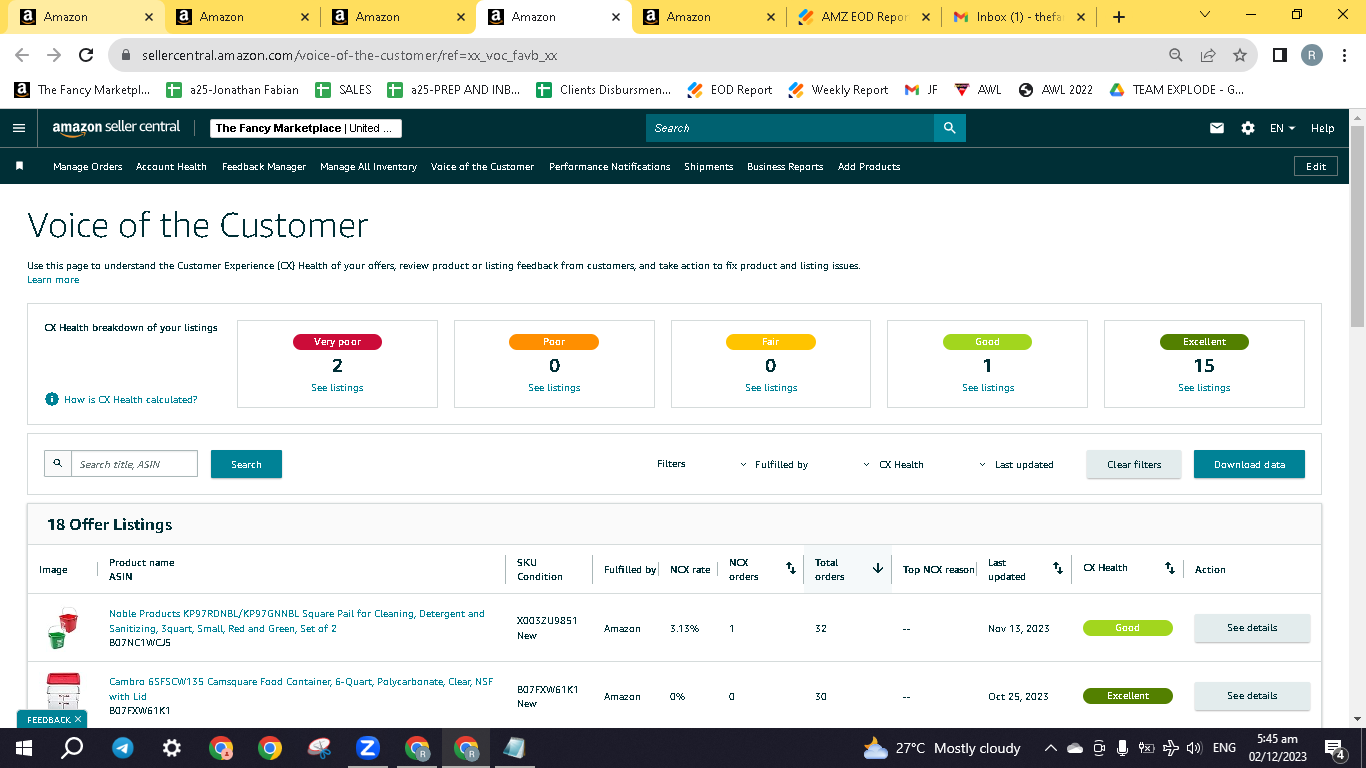Open Telegram from the taskbar
The height and width of the screenshot is (768, 1366).
tap(123, 748)
